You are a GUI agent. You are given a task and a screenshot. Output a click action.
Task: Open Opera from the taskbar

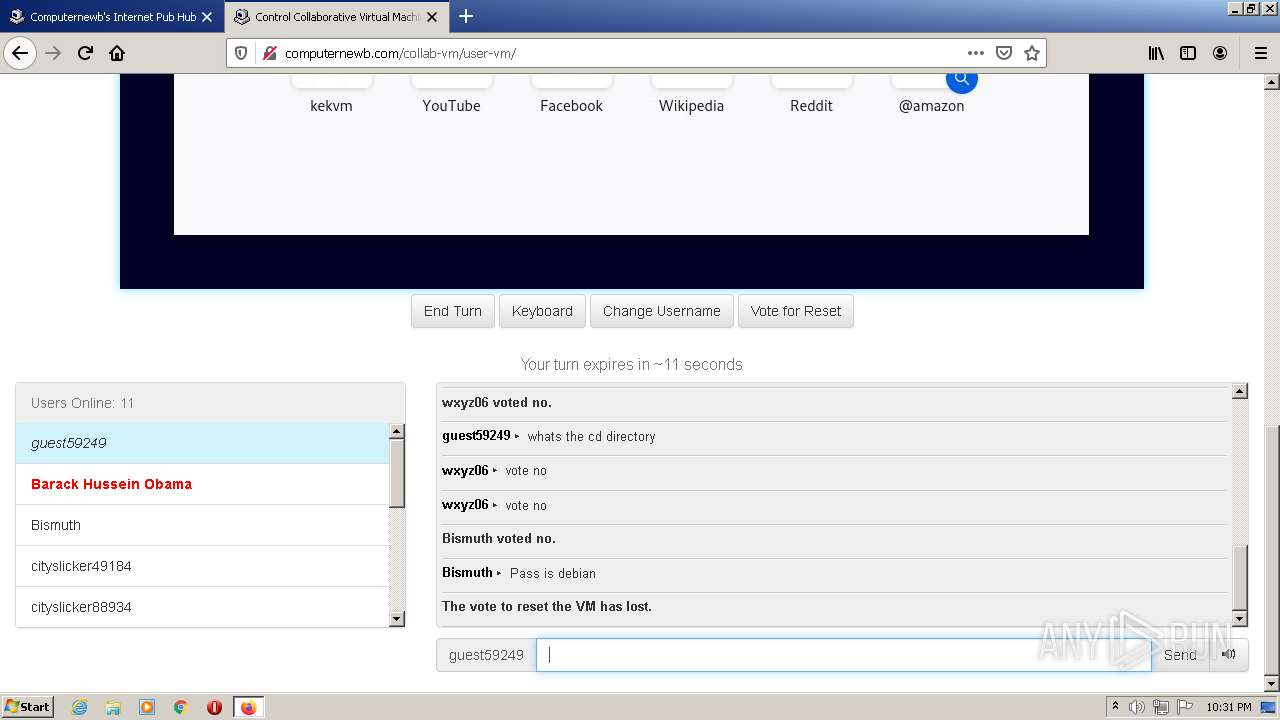click(x=214, y=707)
